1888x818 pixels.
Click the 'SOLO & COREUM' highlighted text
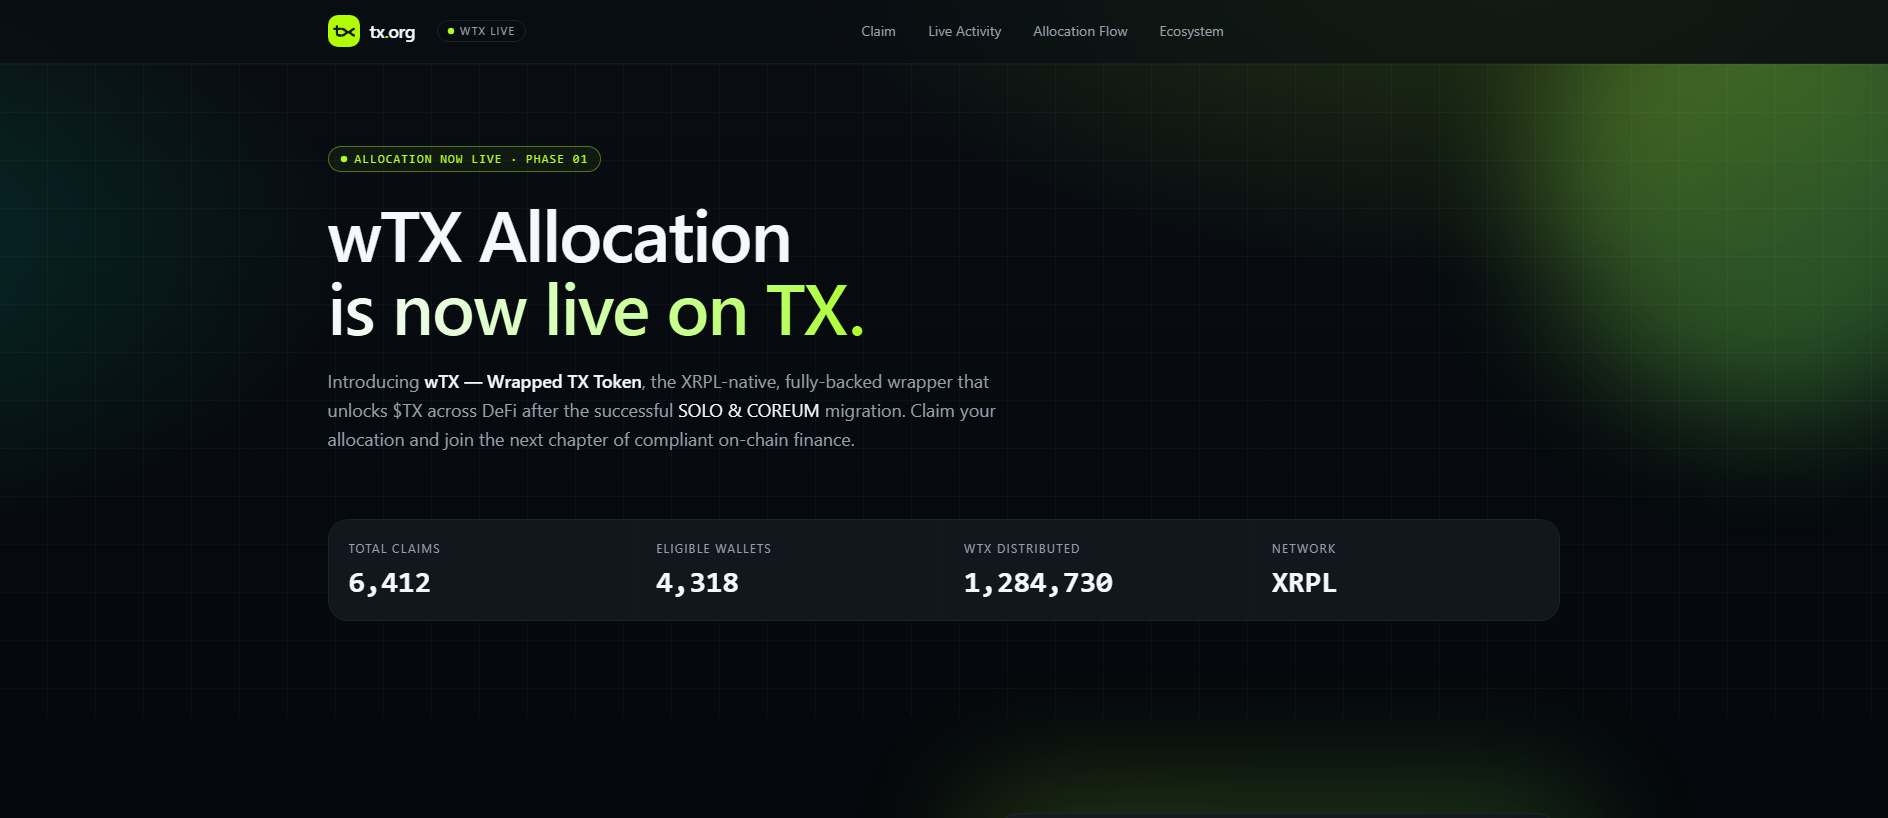[749, 411]
